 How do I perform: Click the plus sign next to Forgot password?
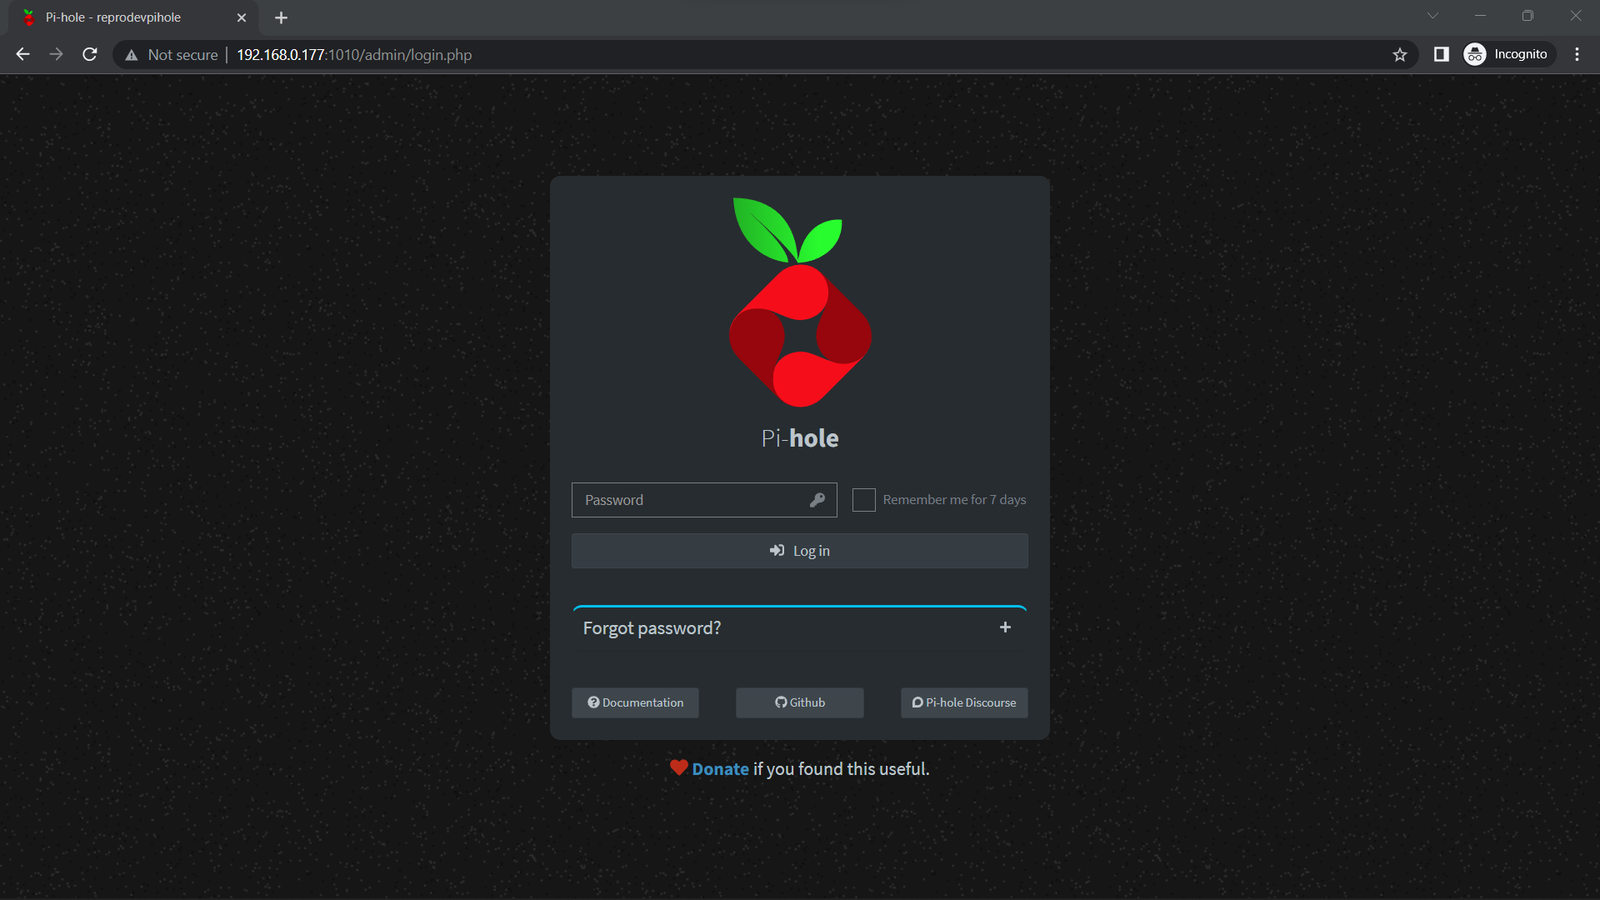click(1005, 627)
